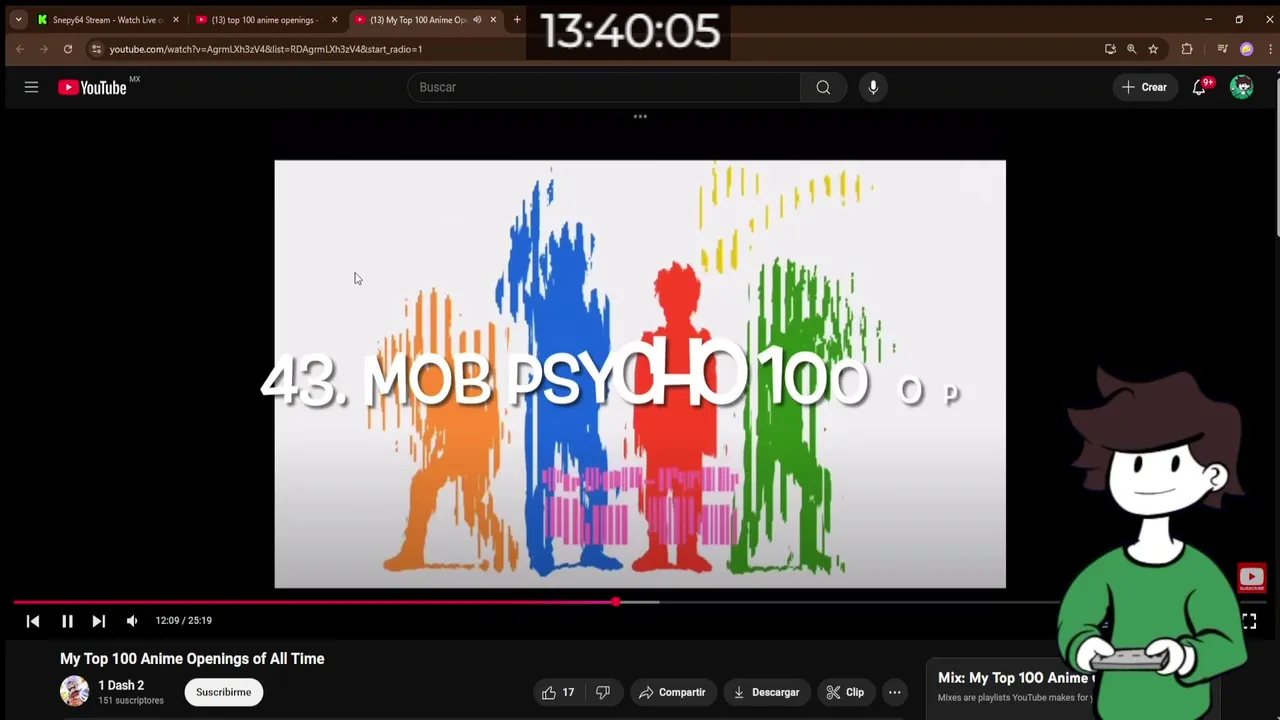The image size is (1280, 720).
Task: Go forward in browser history
Action: pos(43,49)
